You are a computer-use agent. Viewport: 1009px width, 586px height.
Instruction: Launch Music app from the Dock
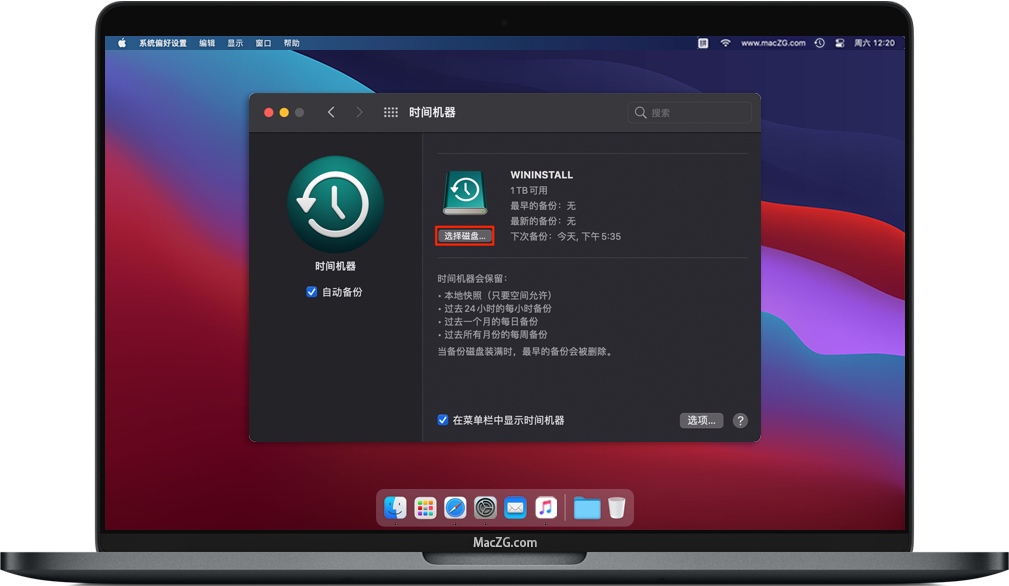point(545,508)
